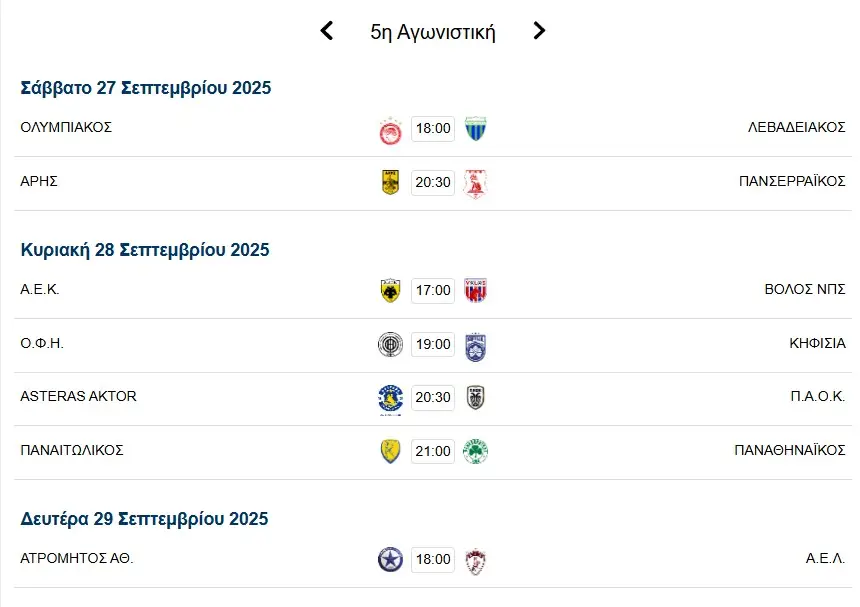Screen dimensions: 860x607
Task: Open the 21:00 Panaitolikos match time box
Action: [x=433, y=452]
